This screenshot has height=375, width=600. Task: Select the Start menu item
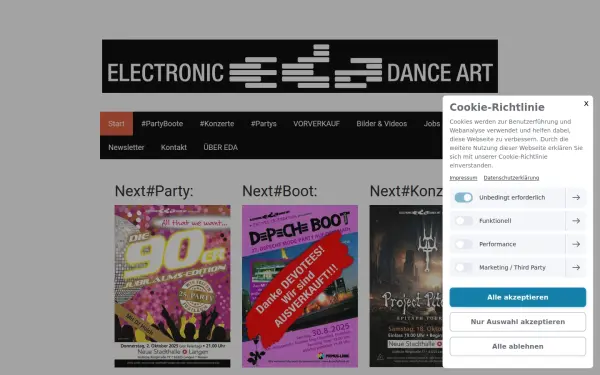[x=116, y=124]
